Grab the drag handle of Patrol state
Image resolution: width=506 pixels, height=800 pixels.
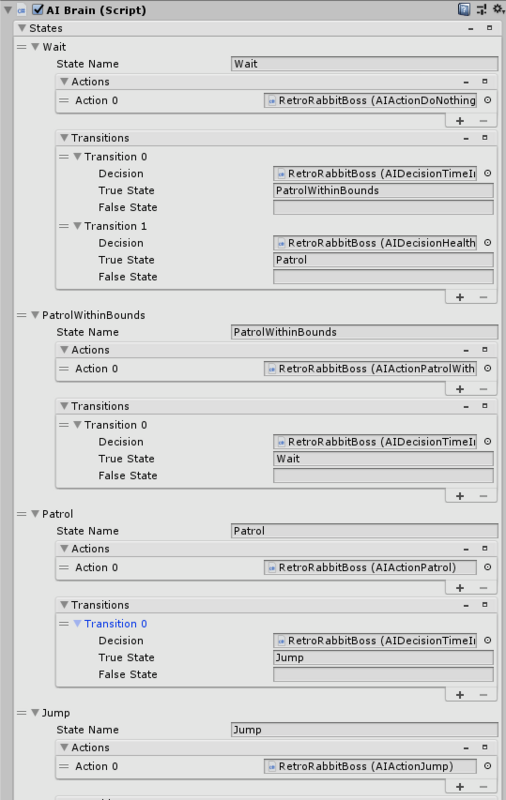click(x=21, y=514)
